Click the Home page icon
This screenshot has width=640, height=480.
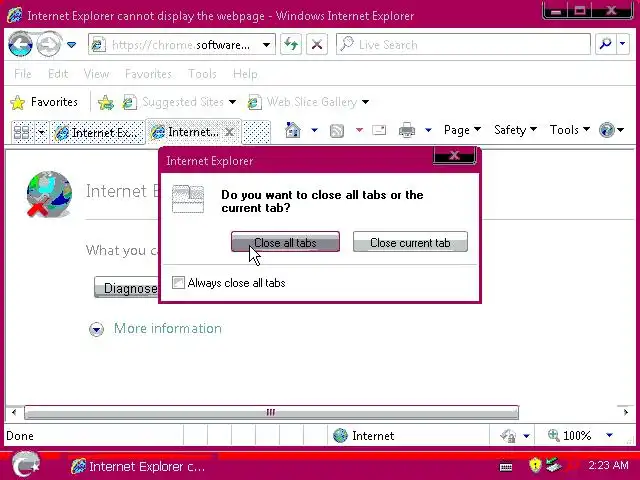click(x=293, y=130)
